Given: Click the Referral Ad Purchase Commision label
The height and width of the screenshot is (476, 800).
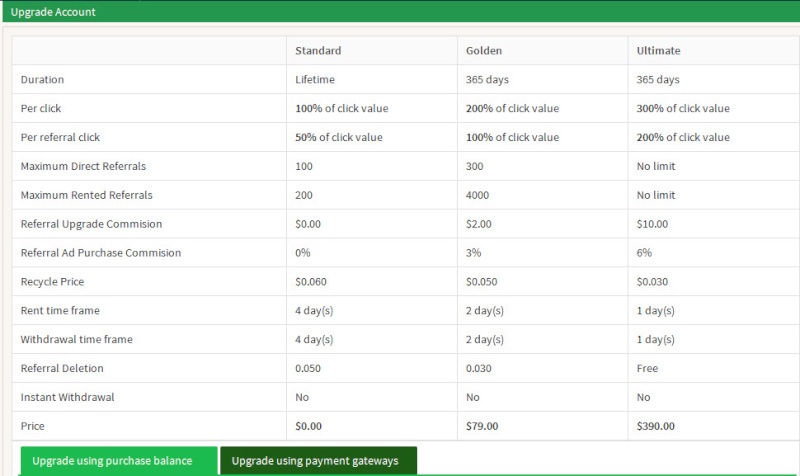Looking at the screenshot, I should tap(101, 253).
